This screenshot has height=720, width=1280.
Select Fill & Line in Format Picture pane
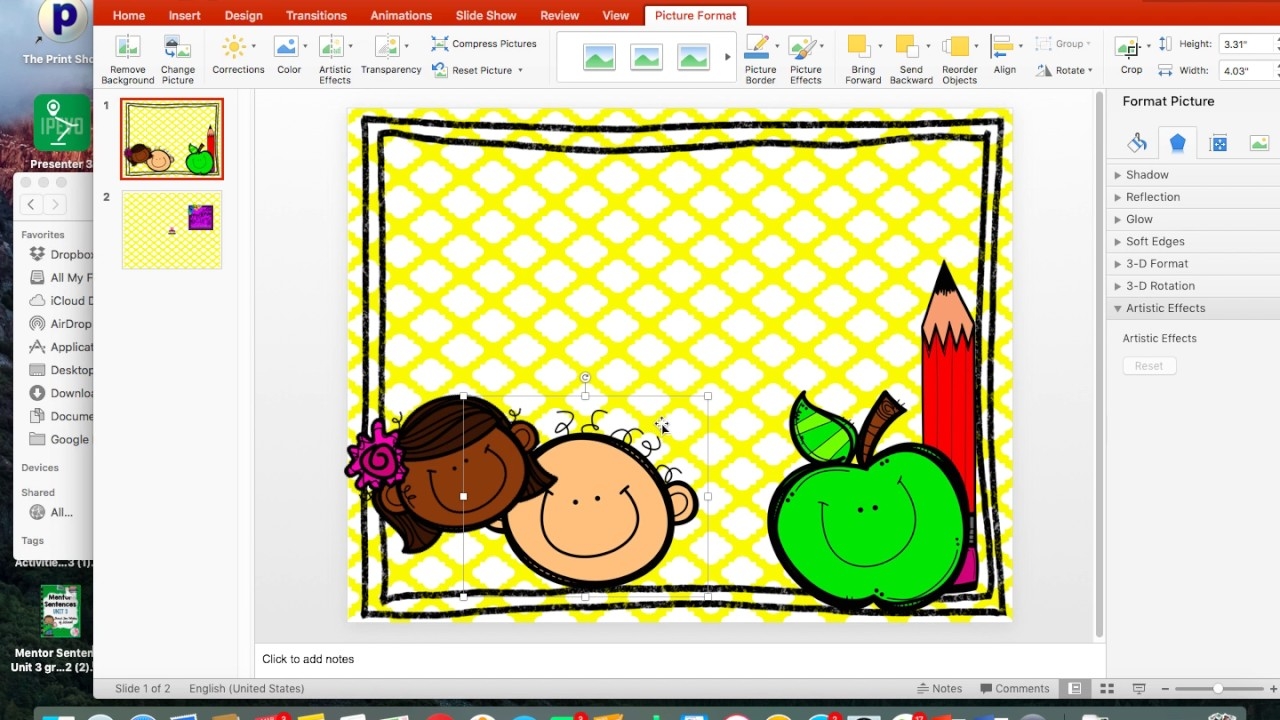(1136, 142)
